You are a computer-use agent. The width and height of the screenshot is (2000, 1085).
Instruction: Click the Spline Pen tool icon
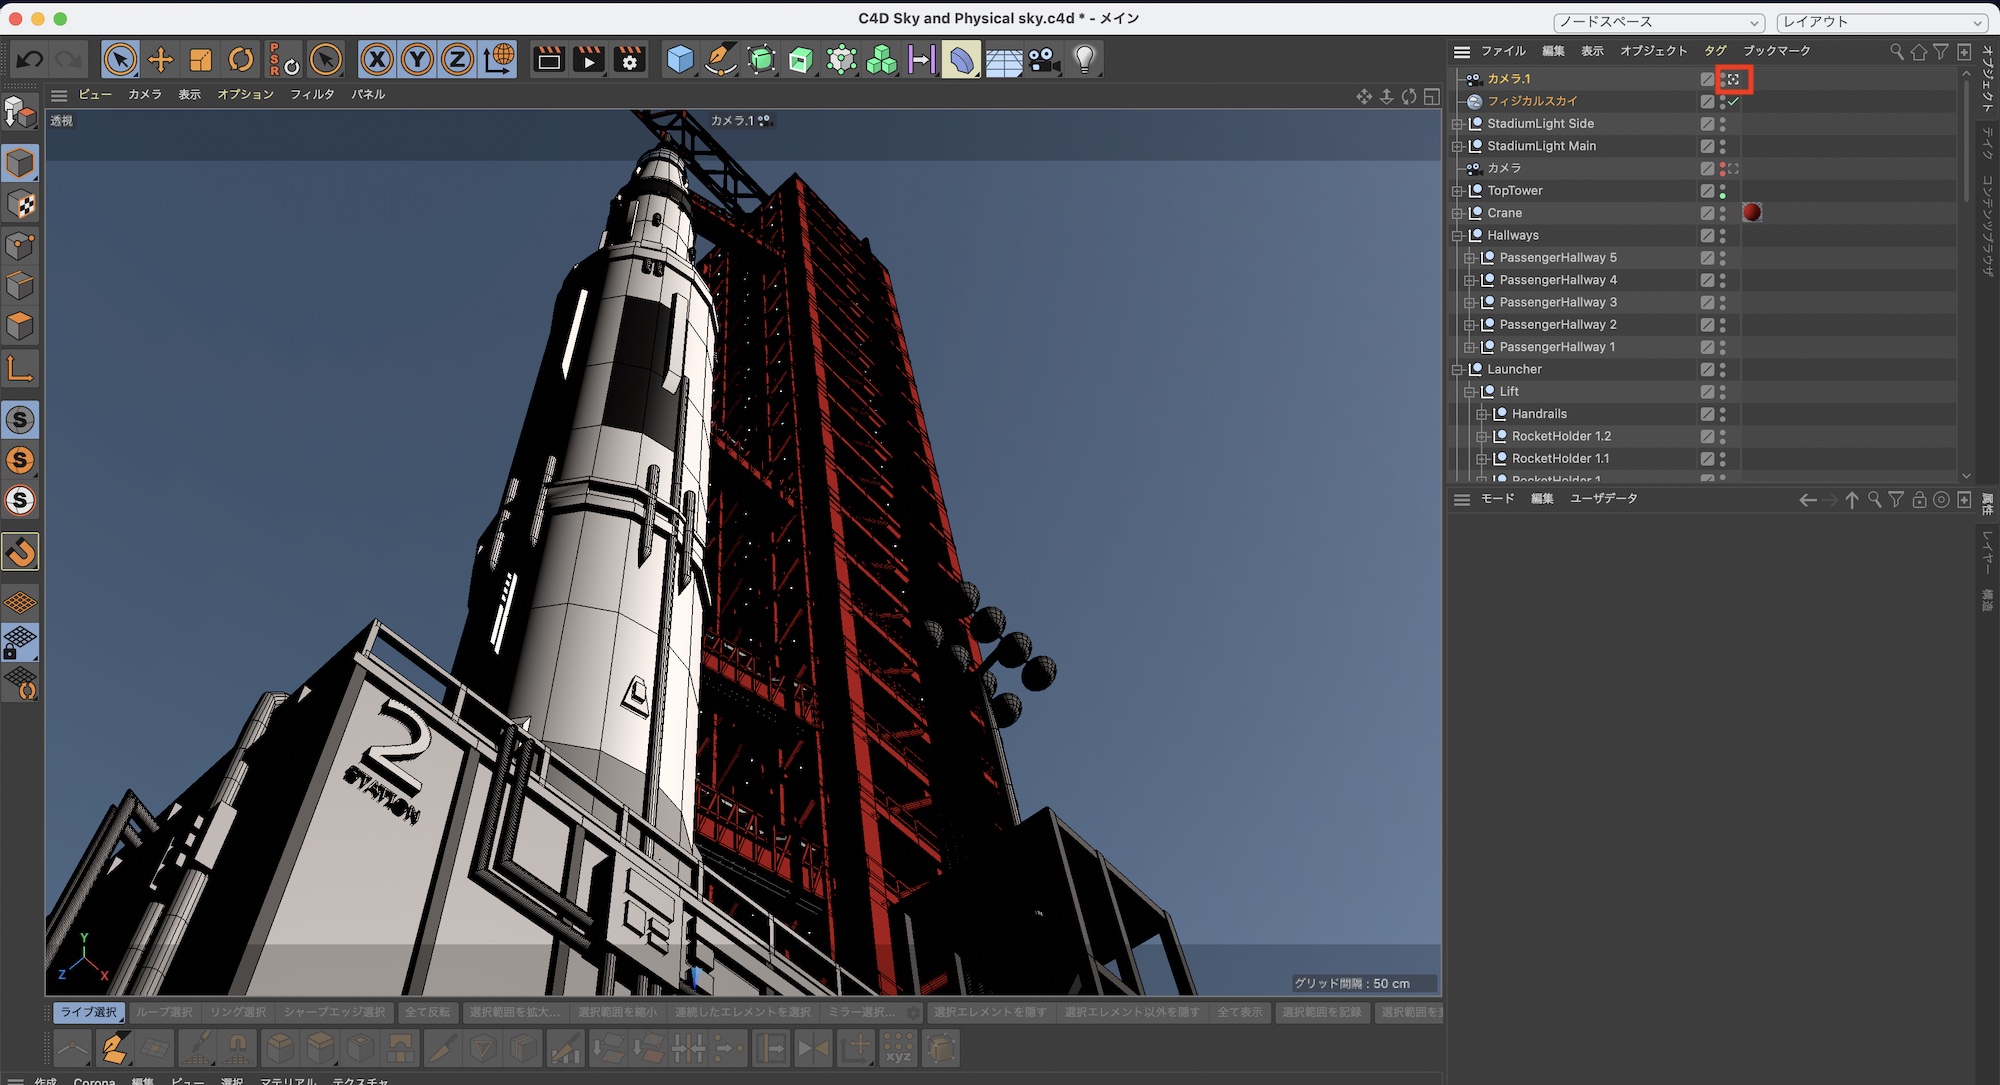[720, 60]
